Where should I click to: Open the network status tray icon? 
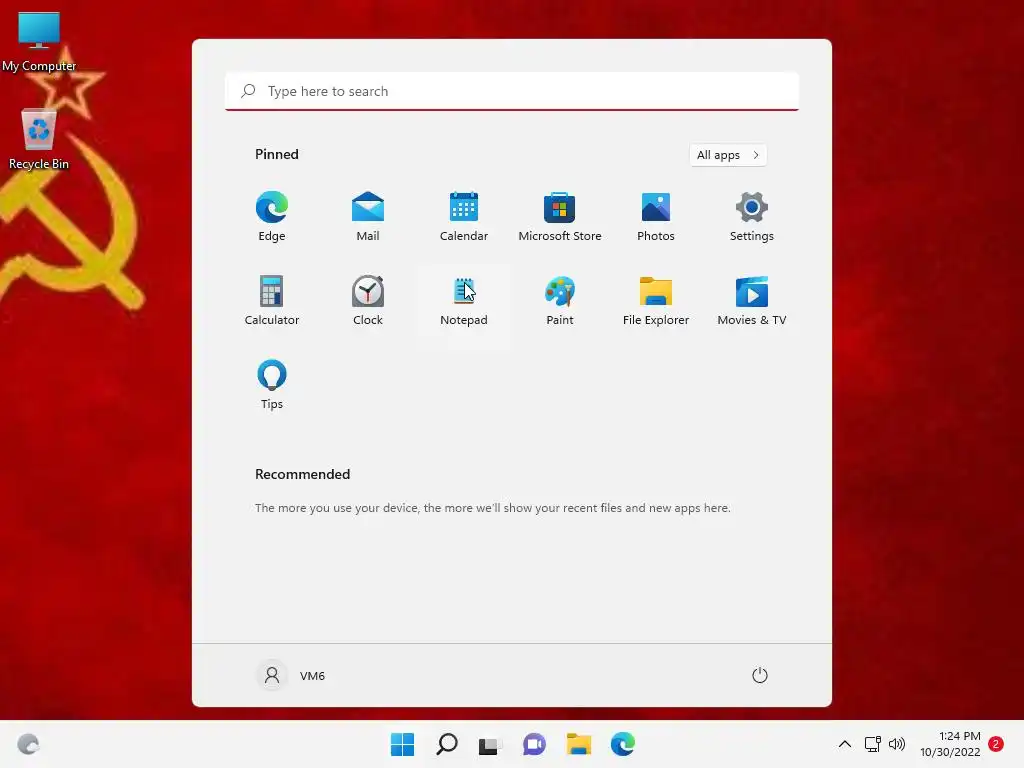[872, 744]
